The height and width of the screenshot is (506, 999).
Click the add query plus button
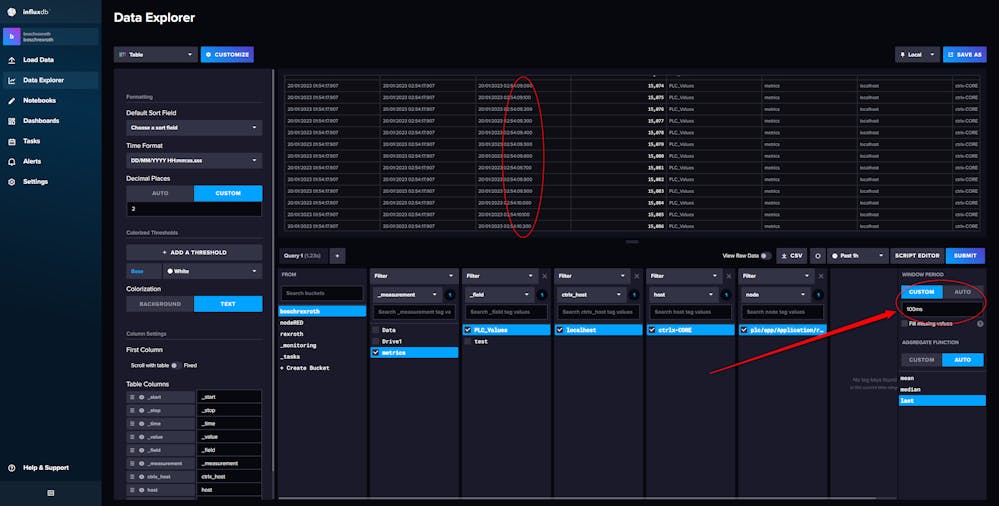(x=337, y=256)
